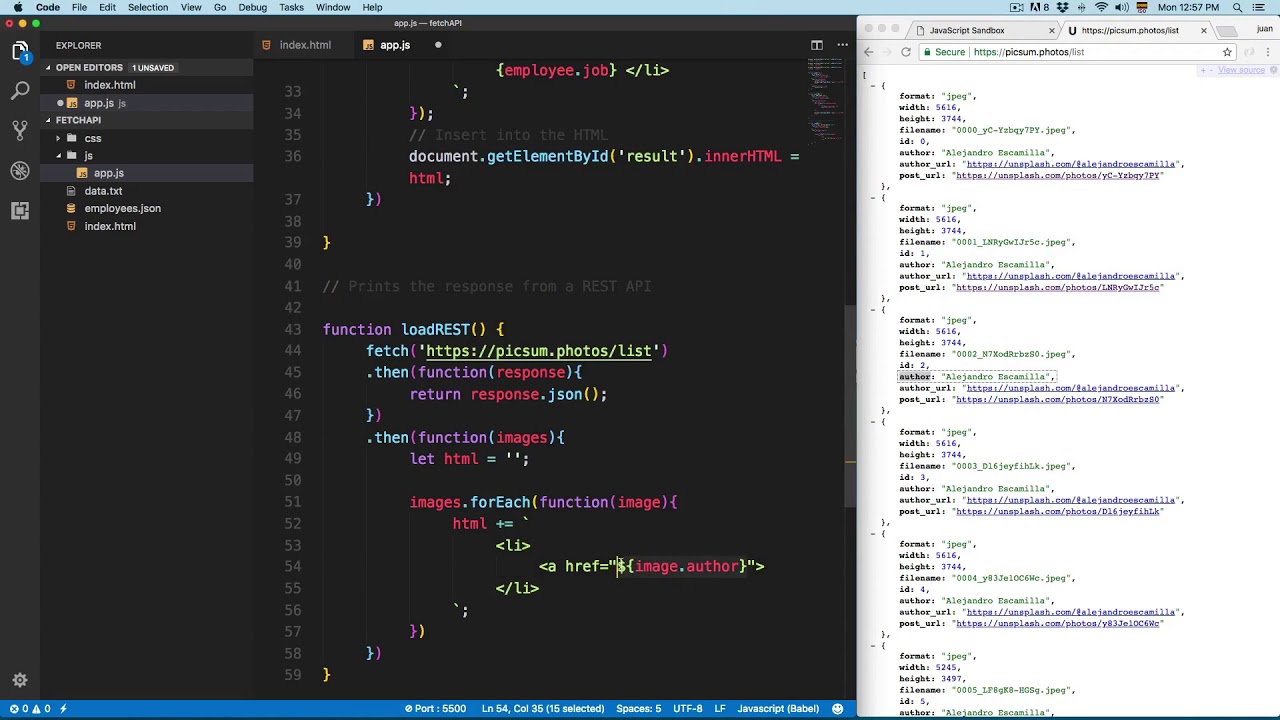Split the editor with the layout icon
This screenshot has width=1280, height=720.
click(x=817, y=45)
